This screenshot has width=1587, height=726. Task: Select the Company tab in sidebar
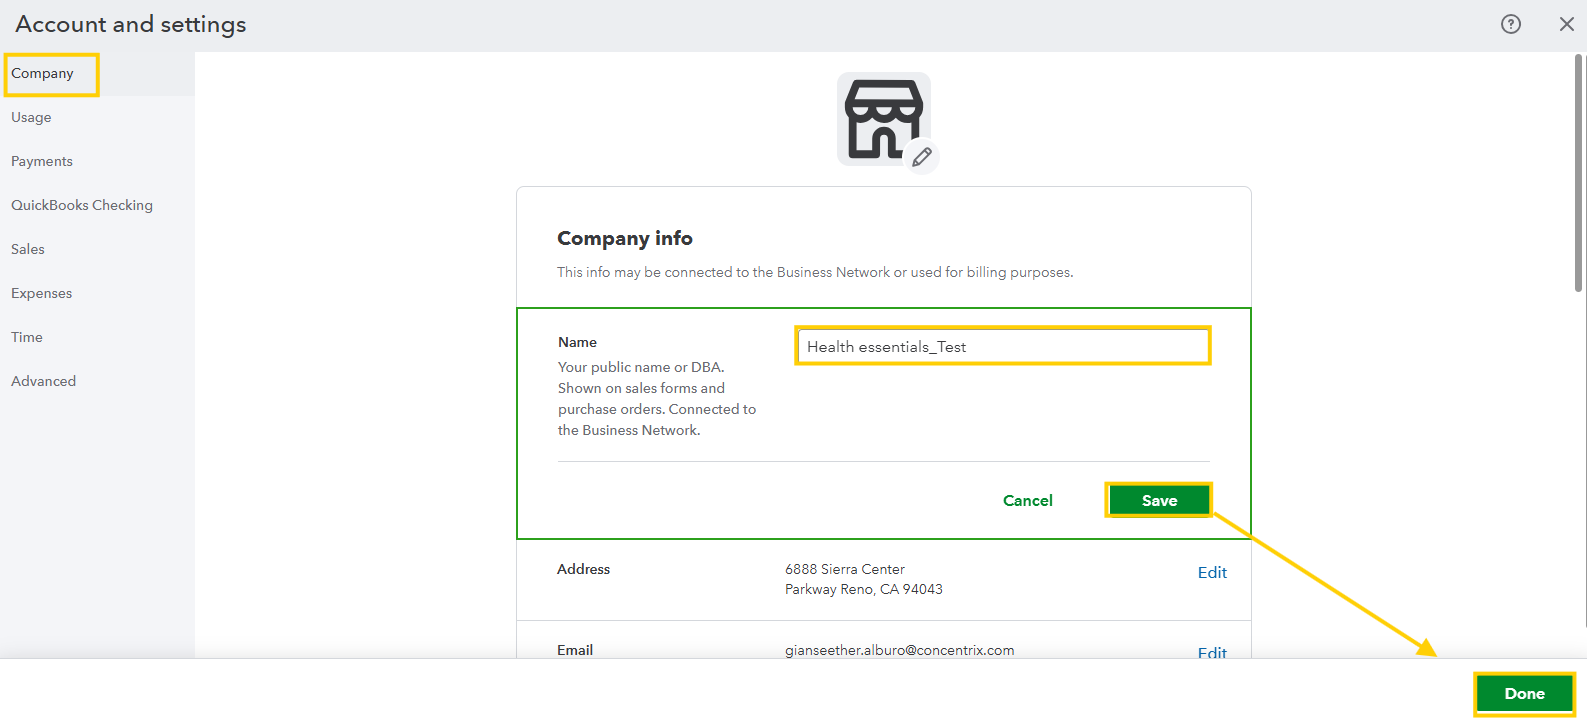coord(43,74)
